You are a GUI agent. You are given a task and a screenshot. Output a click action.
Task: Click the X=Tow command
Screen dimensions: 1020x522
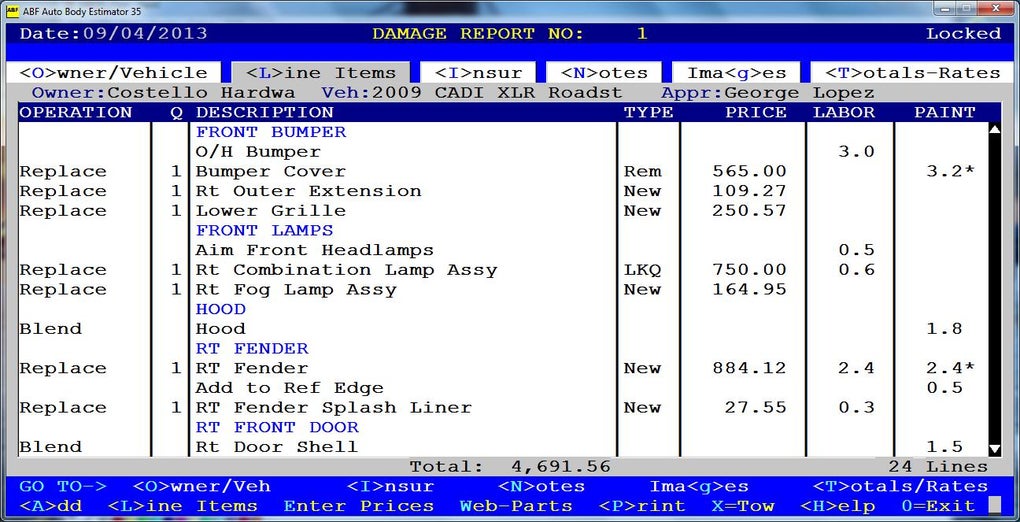click(x=743, y=506)
